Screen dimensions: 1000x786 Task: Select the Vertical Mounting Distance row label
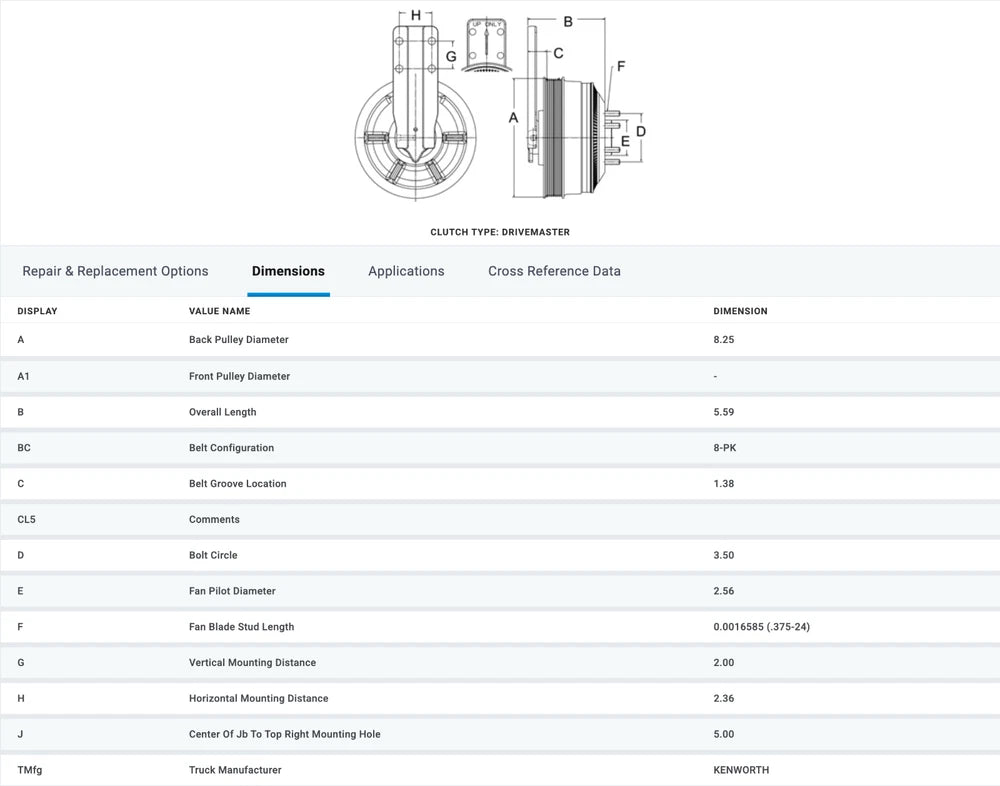click(252, 663)
